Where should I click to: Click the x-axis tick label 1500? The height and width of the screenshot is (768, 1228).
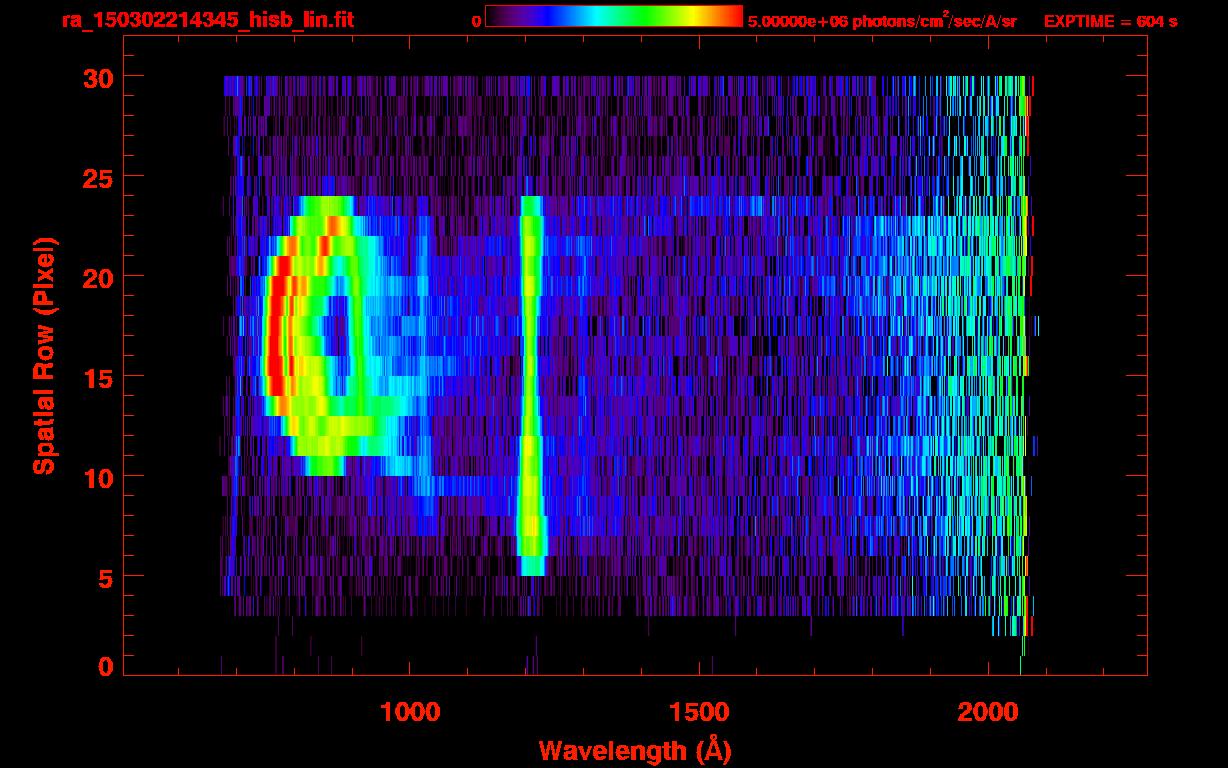point(699,712)
